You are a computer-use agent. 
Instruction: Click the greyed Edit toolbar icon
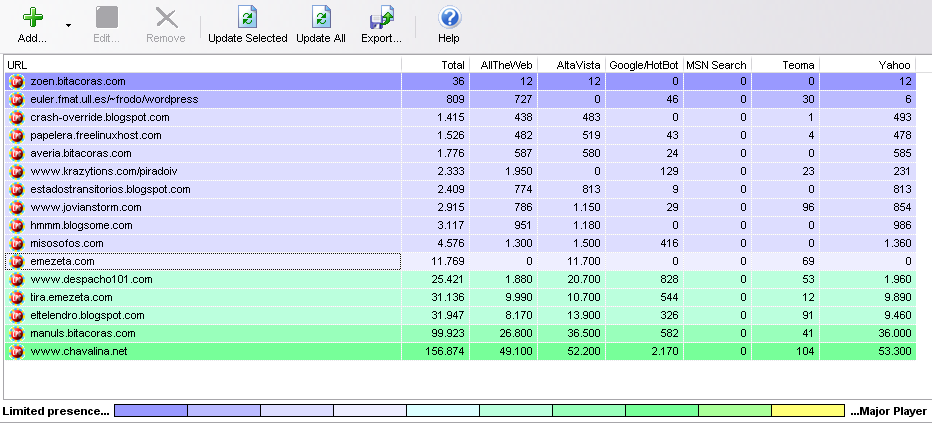tap(106, 17)
